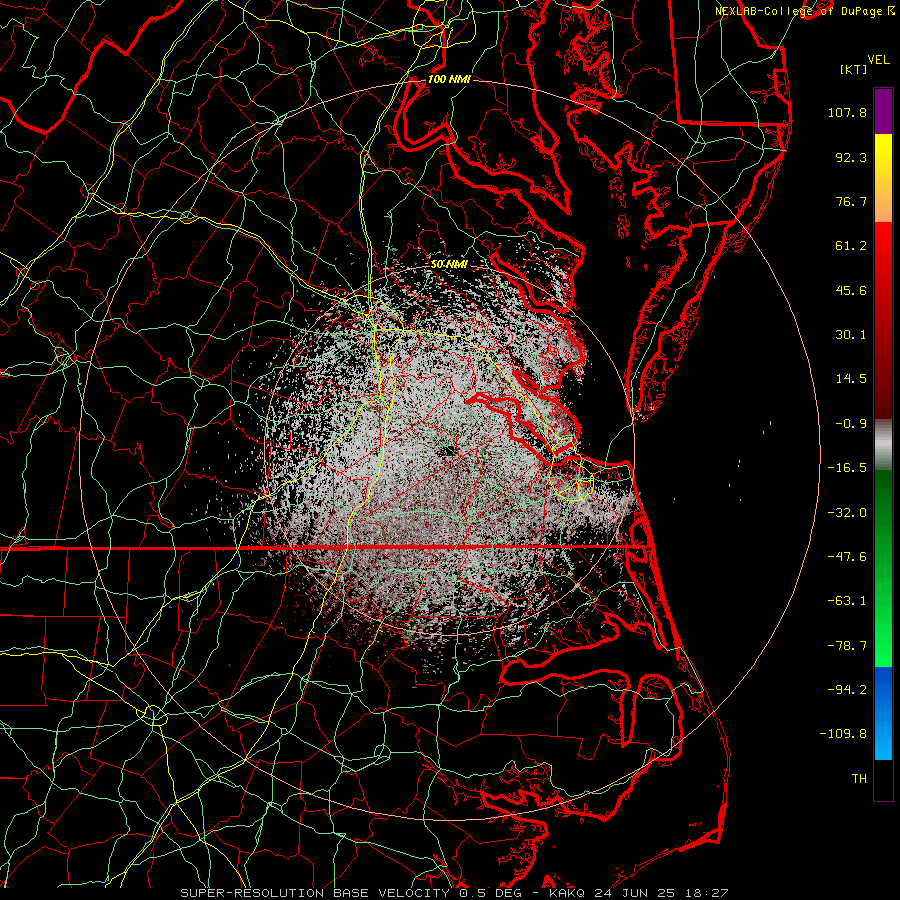Click the -109.8 legend value
This screenshot has height=900, width=900.
tap(843, 734)
